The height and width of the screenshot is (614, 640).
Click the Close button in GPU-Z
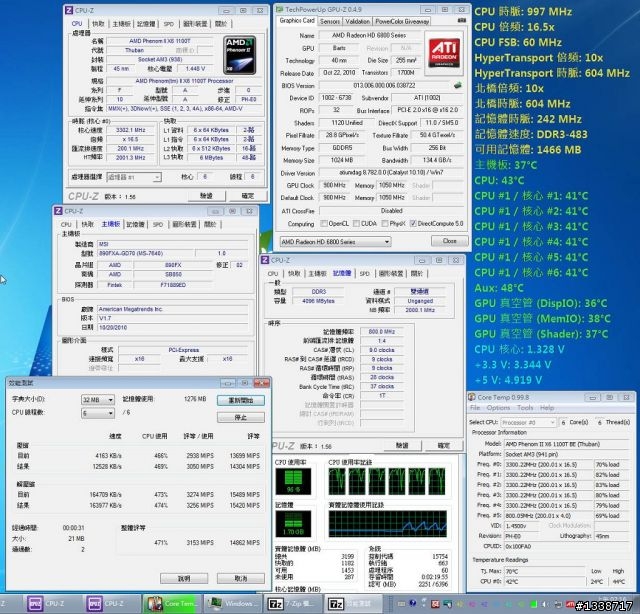click(450, 241)
